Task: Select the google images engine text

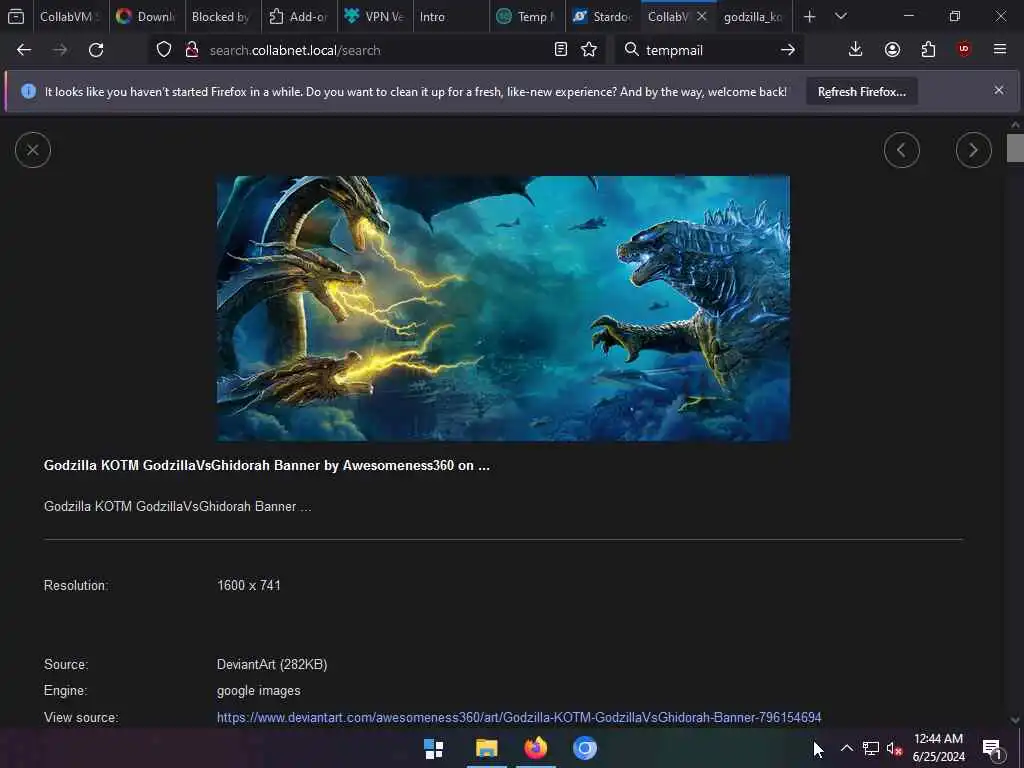Action: tap(259, 690)
